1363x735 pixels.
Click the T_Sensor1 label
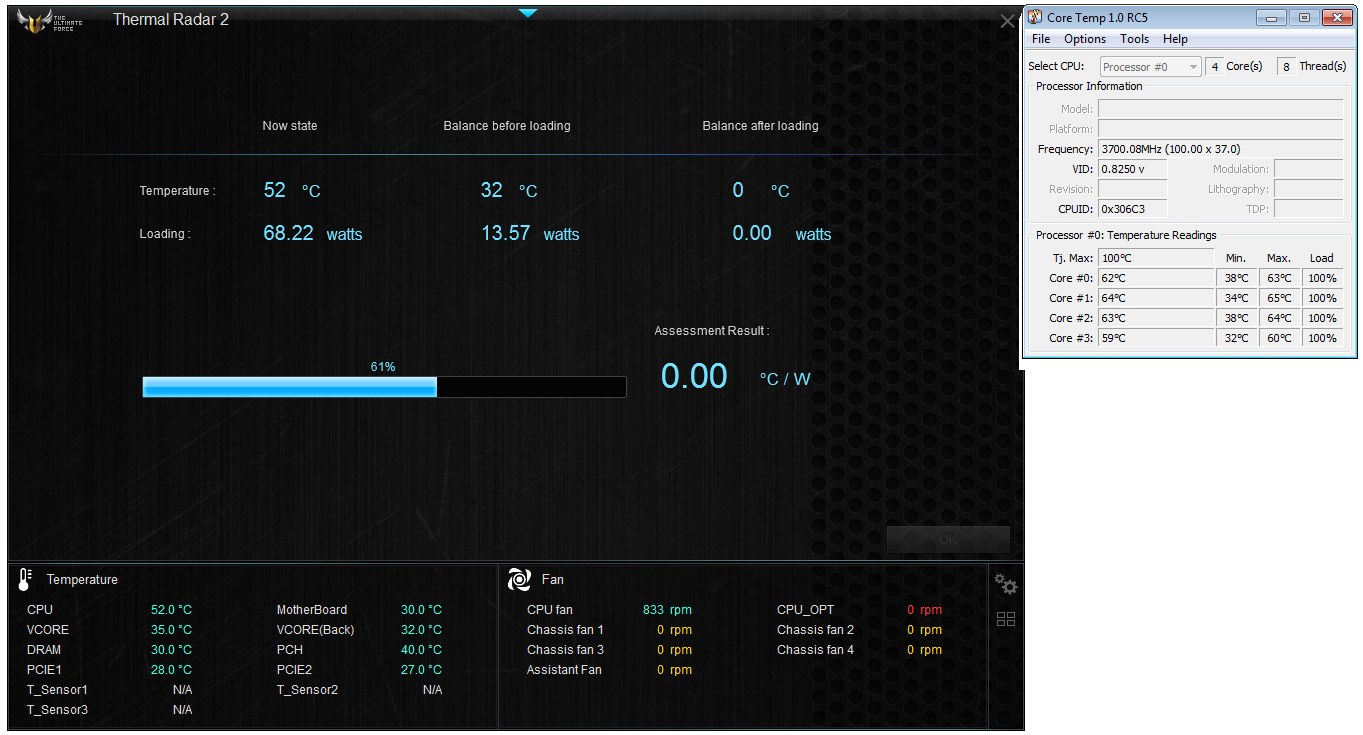(x=57, y=690)
